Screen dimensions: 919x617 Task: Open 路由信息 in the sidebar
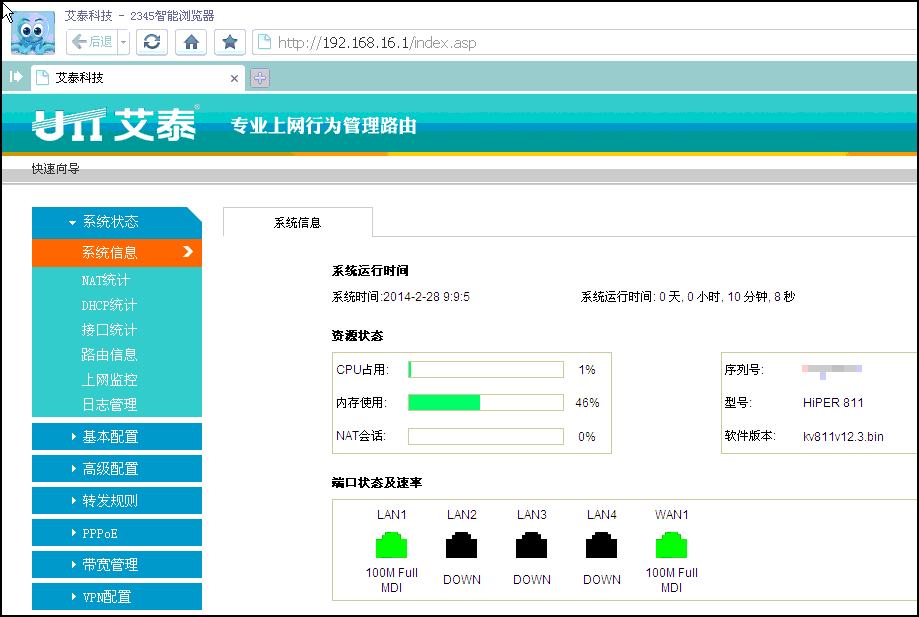109,354
